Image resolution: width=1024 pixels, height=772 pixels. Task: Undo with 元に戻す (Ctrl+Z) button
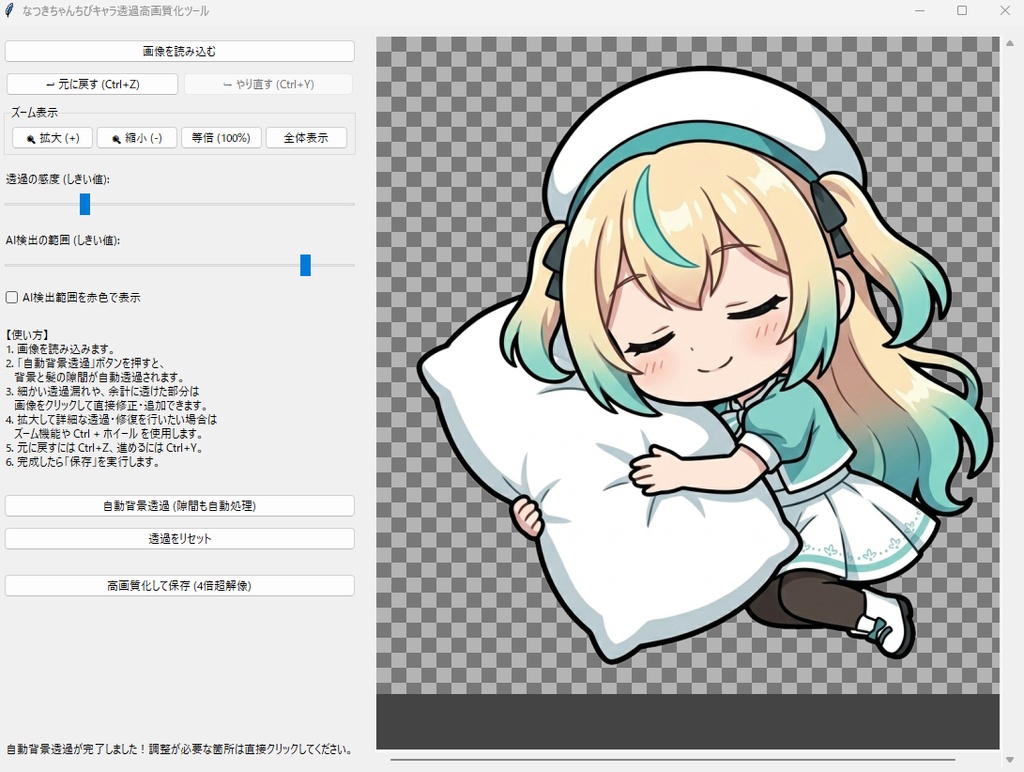(x=92, y=84)
